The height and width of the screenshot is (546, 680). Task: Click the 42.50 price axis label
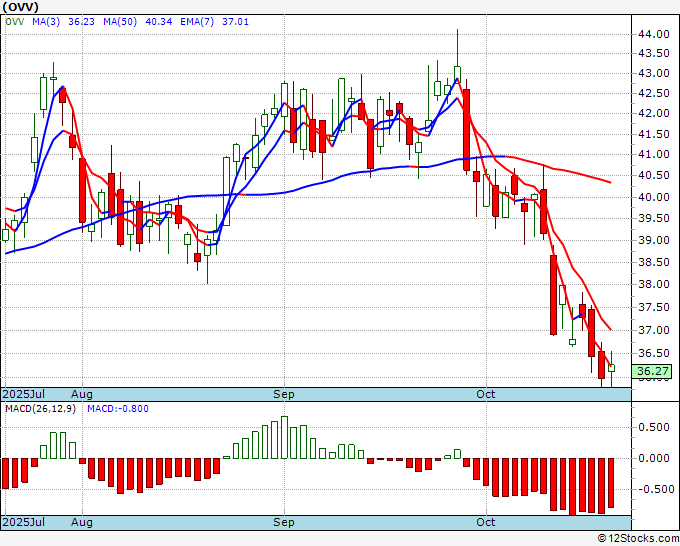[654, 94]
